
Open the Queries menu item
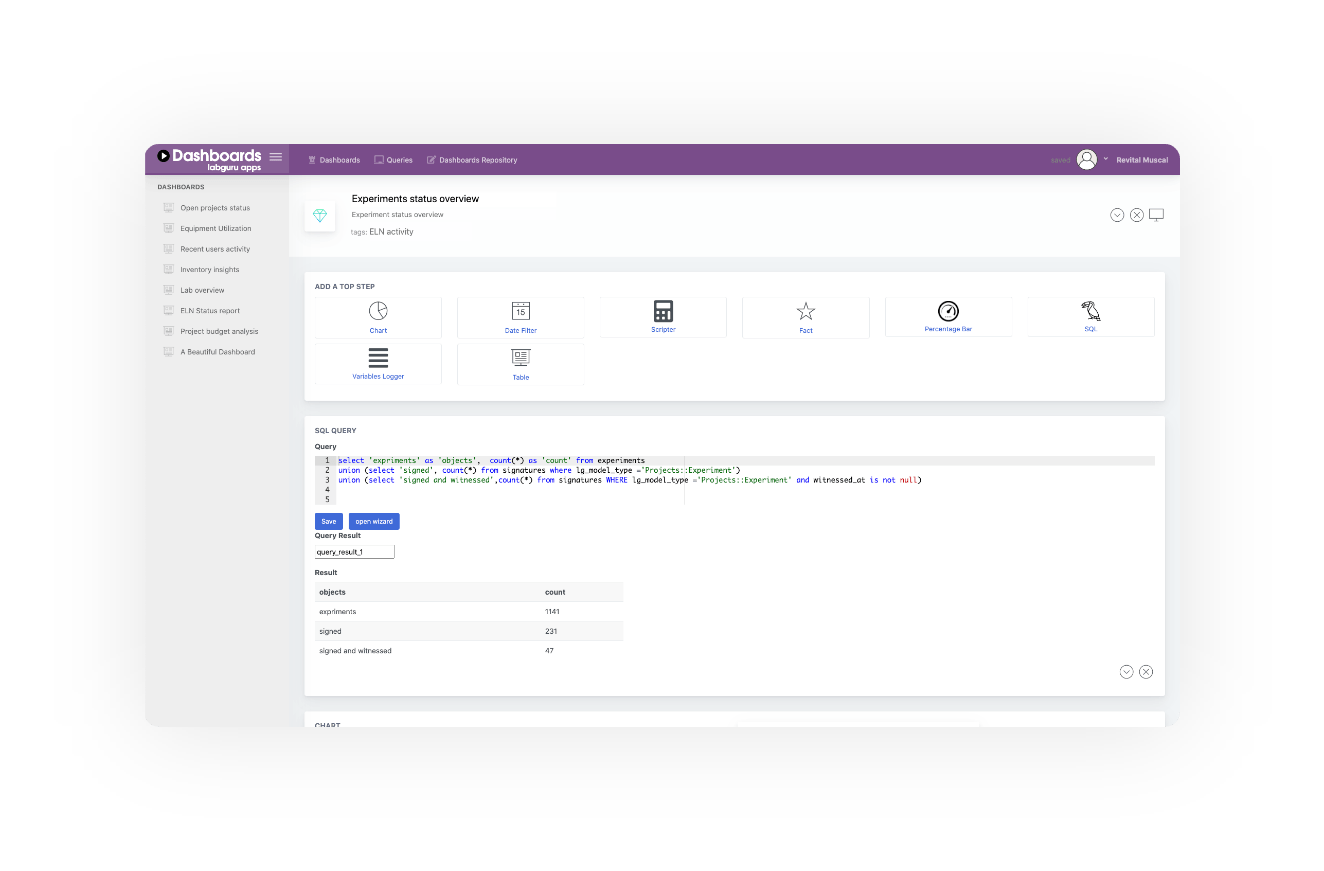(393, 159)
